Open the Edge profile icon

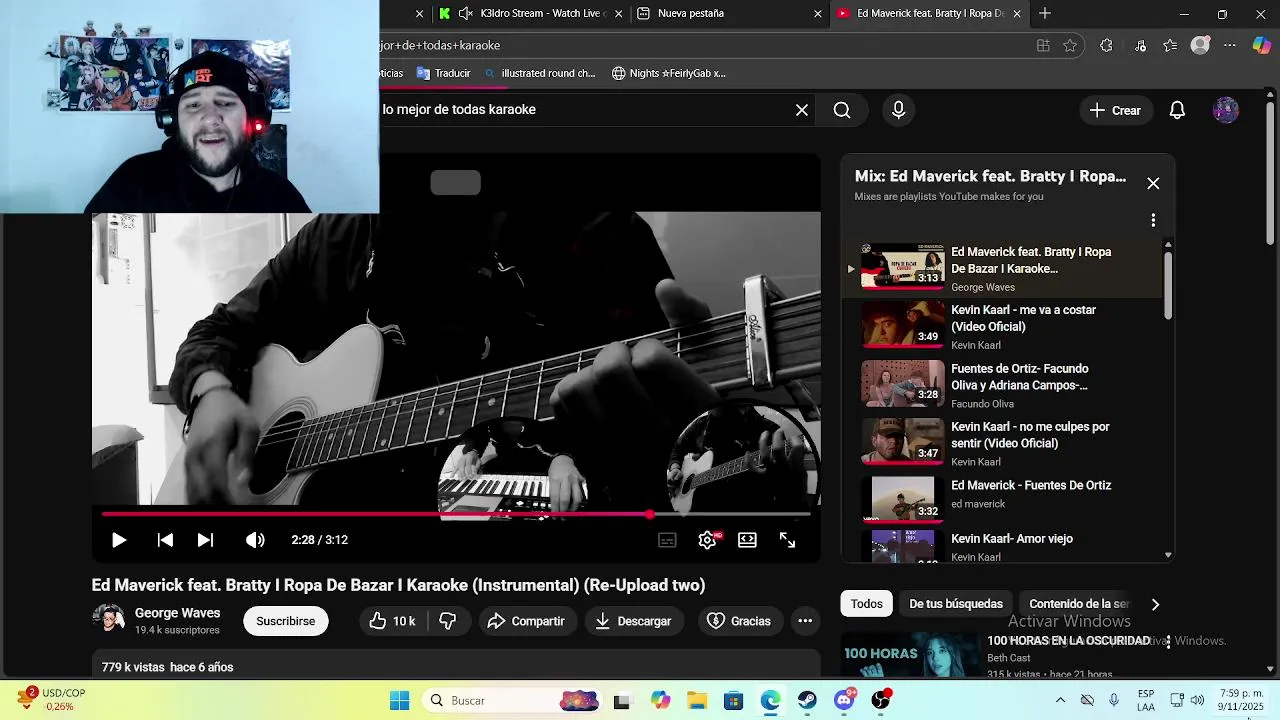pyautogui.click(x=1201, y=45)
